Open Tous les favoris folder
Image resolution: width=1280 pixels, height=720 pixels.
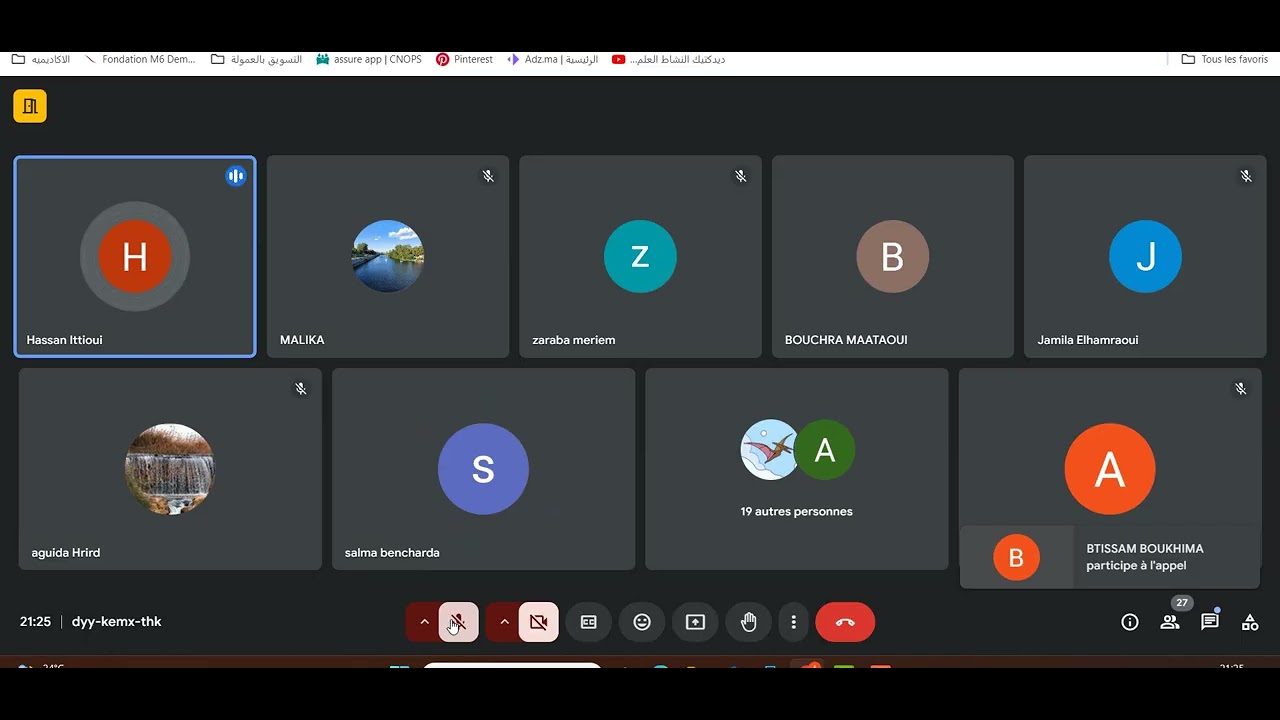[x=1225, y=60]
